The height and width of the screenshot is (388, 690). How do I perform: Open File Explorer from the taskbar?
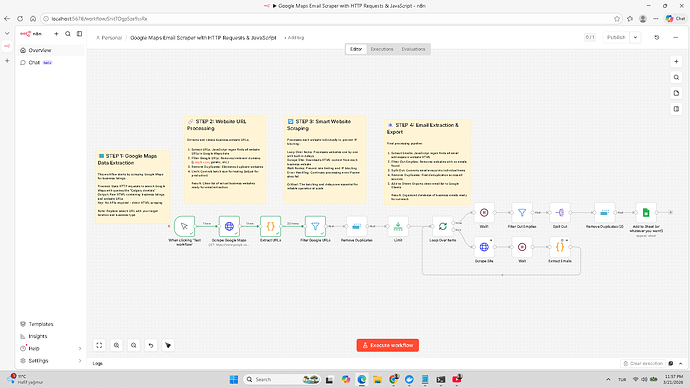click(x=377, y=379)
